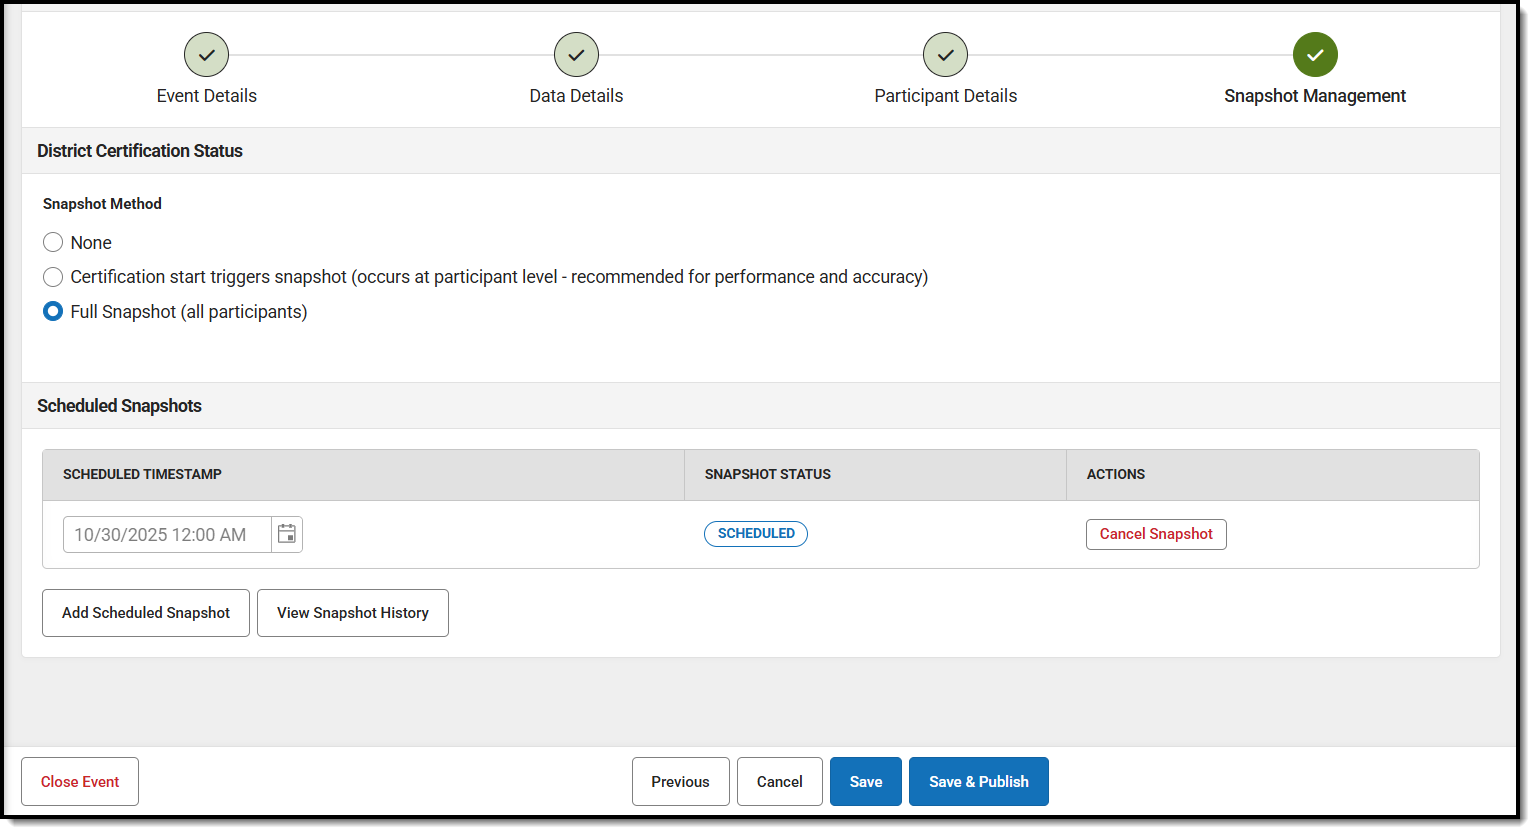Image resolution: width=1535 pixels, height=834 pixels.
Task: Open the Event Details step label
Action: click(207, 96)
